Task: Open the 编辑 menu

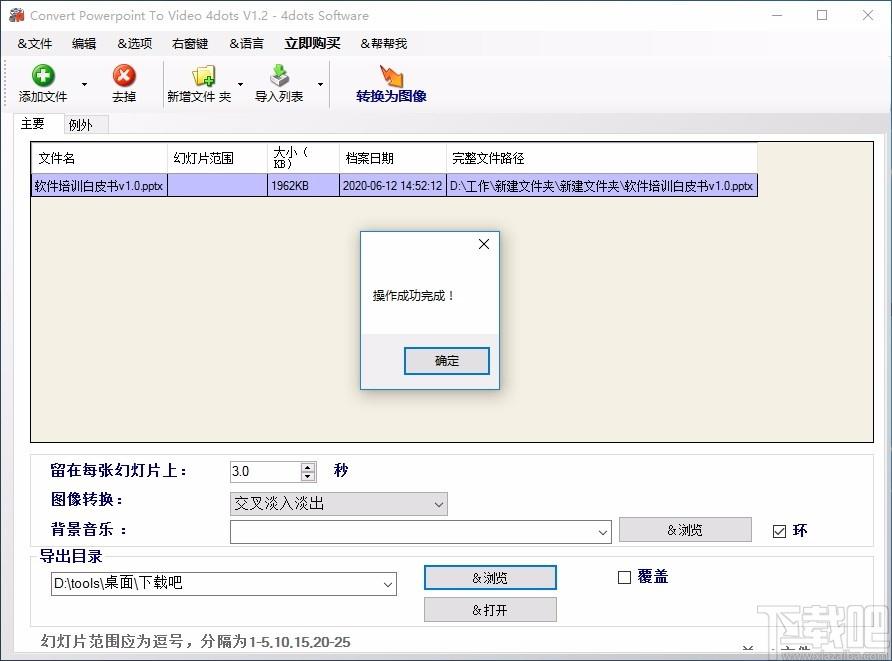Action: [84, 44]
